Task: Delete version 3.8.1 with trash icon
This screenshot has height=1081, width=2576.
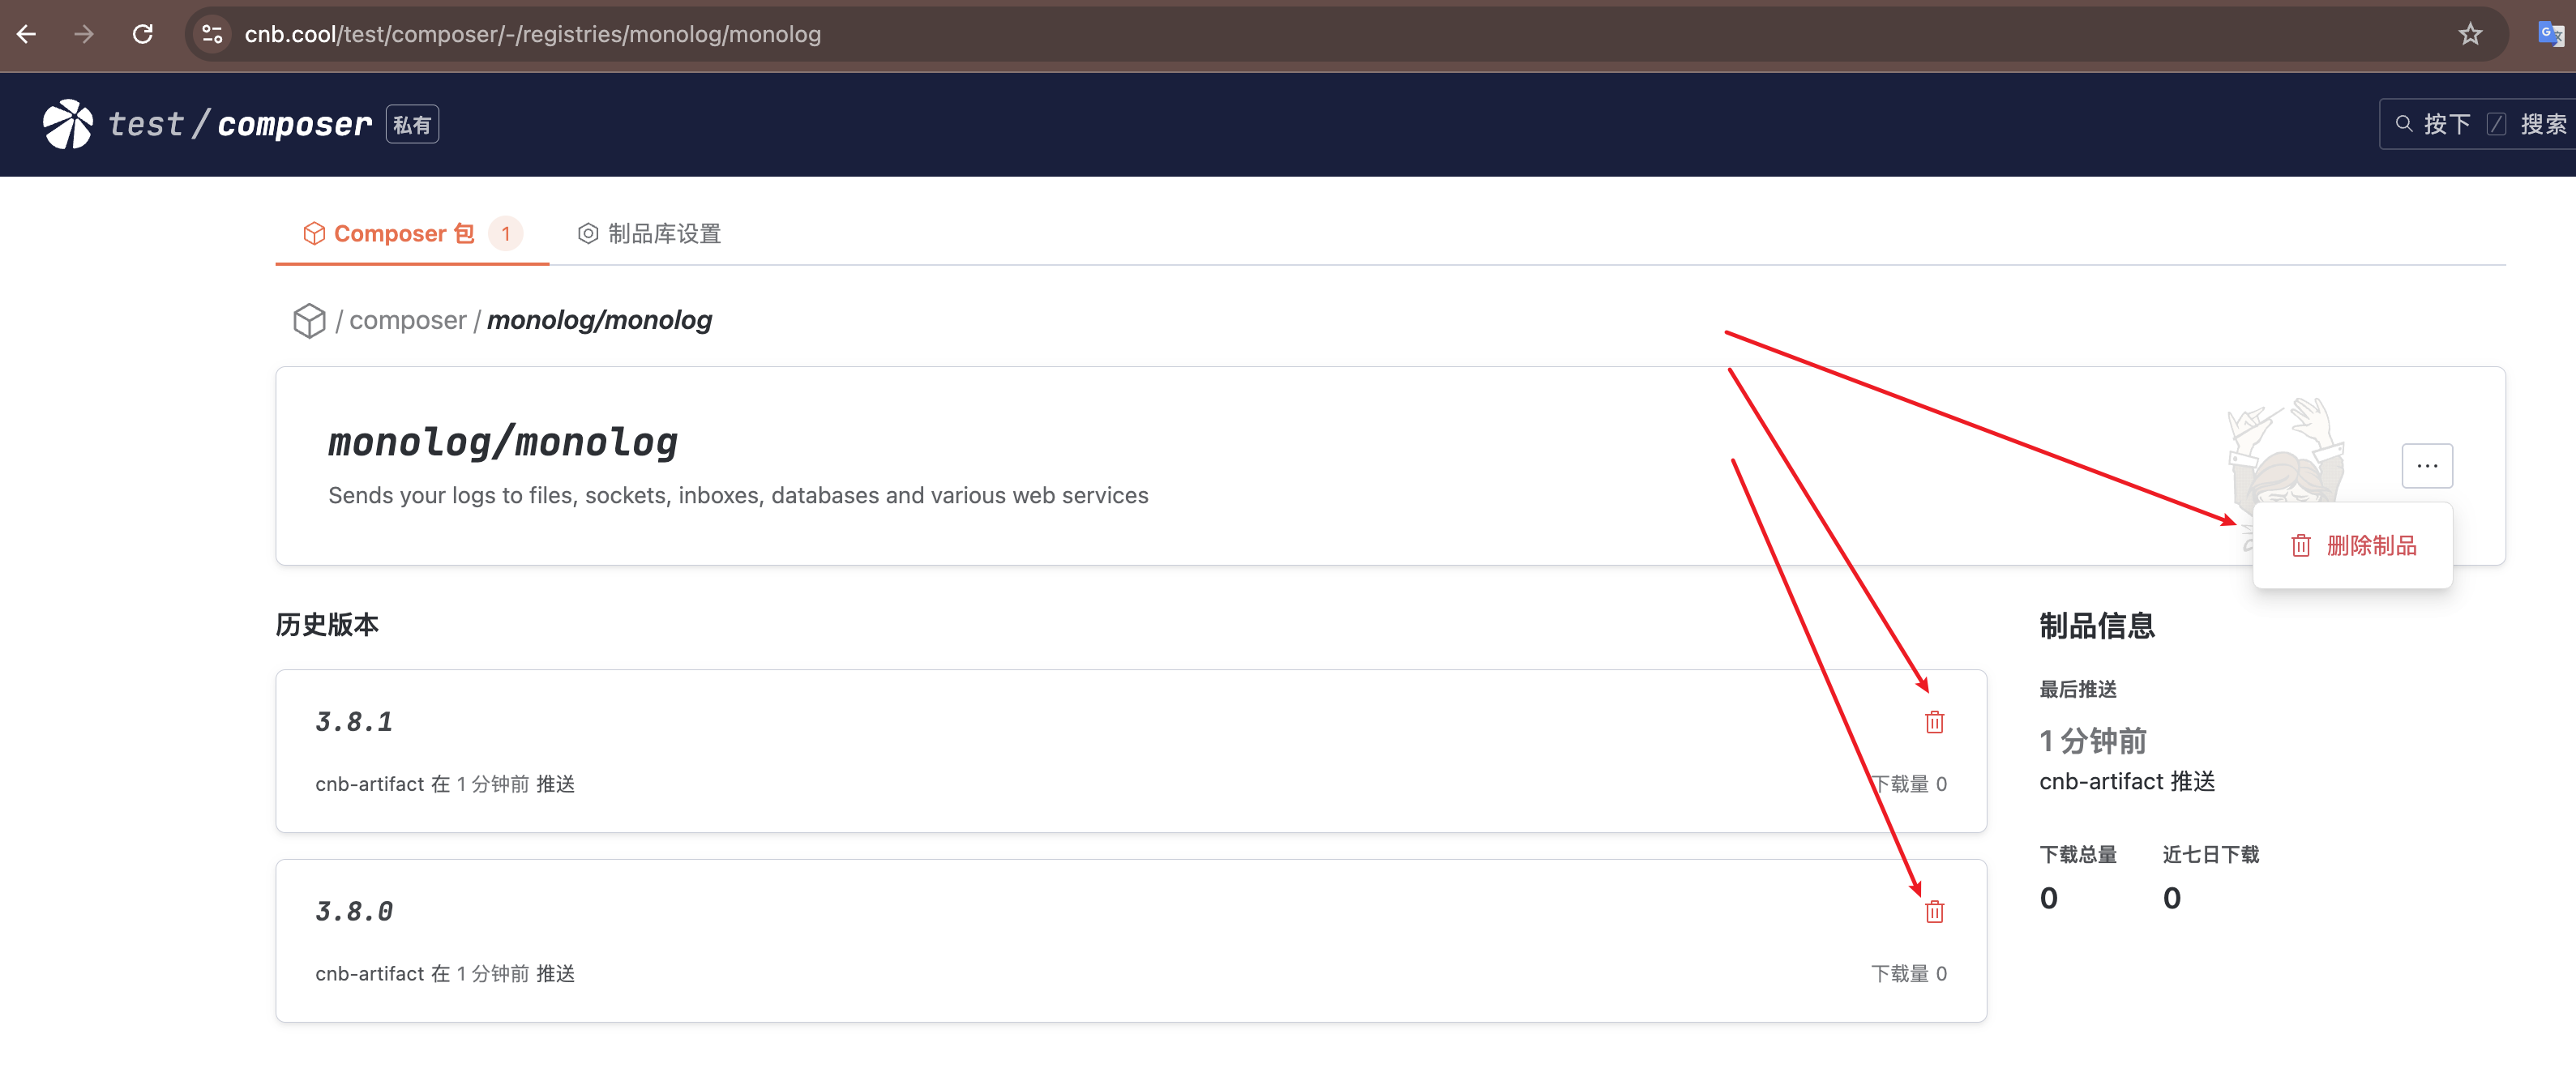Action: (x=1934, y=722)
